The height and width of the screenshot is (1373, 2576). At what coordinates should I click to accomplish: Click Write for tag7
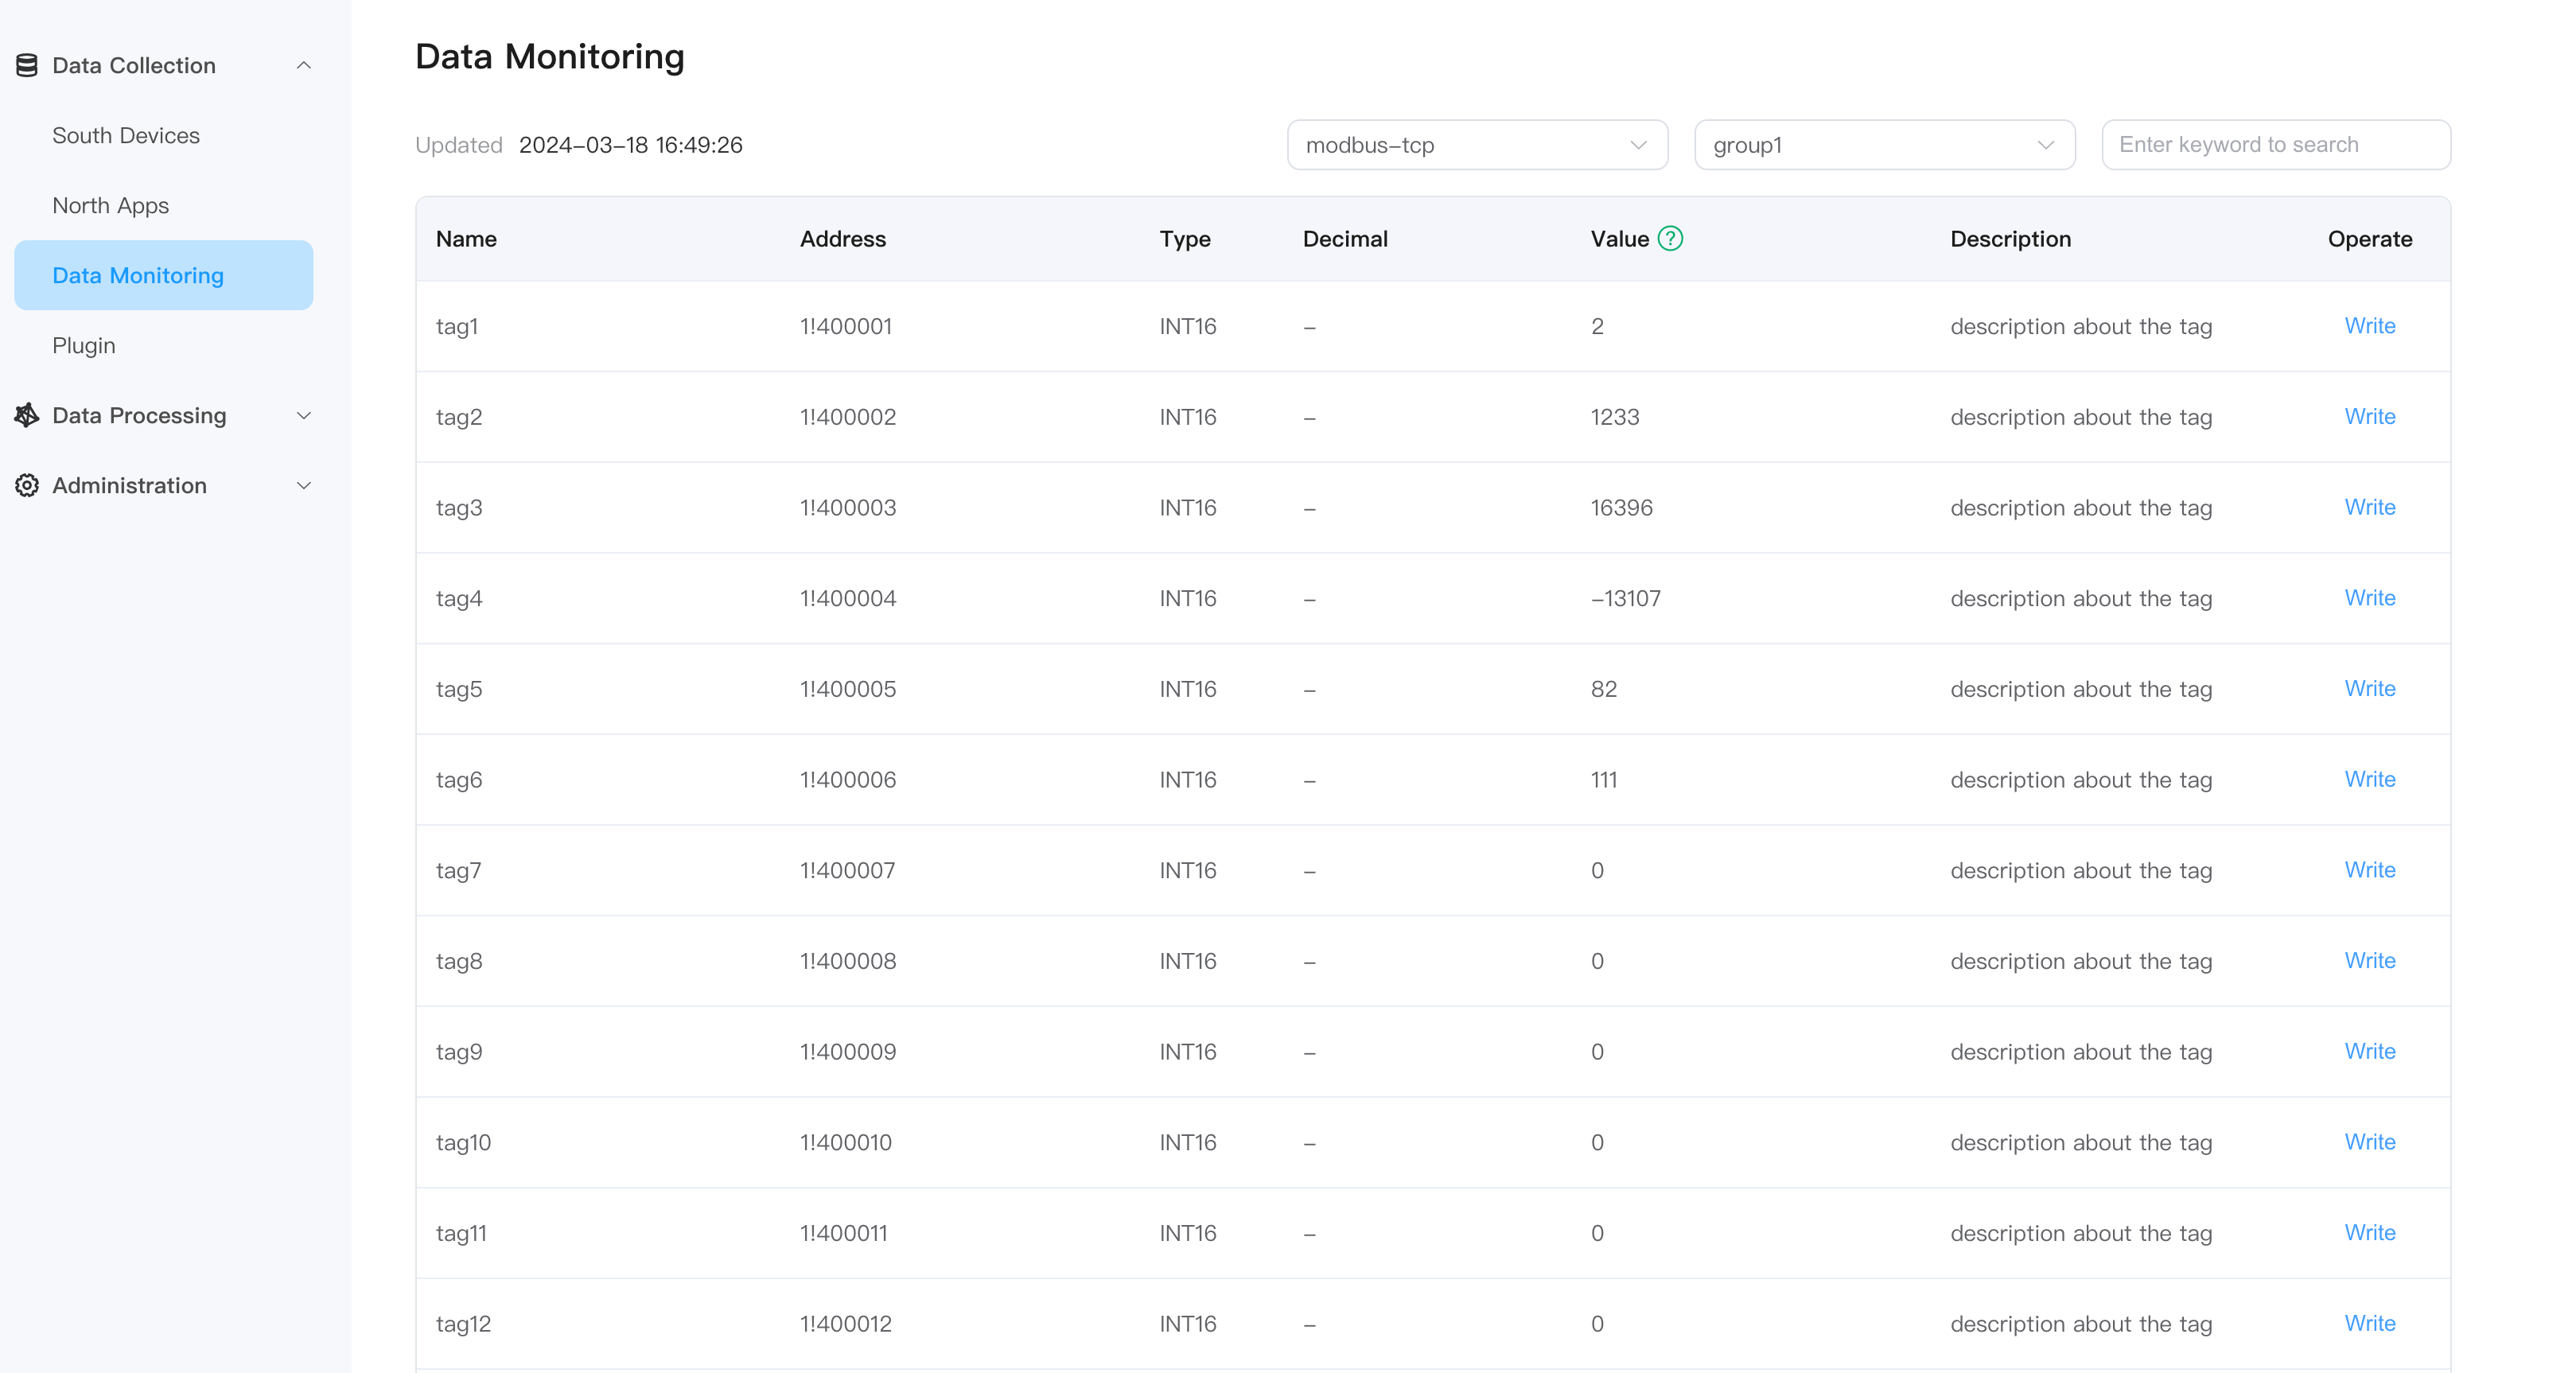(2369, 870)
